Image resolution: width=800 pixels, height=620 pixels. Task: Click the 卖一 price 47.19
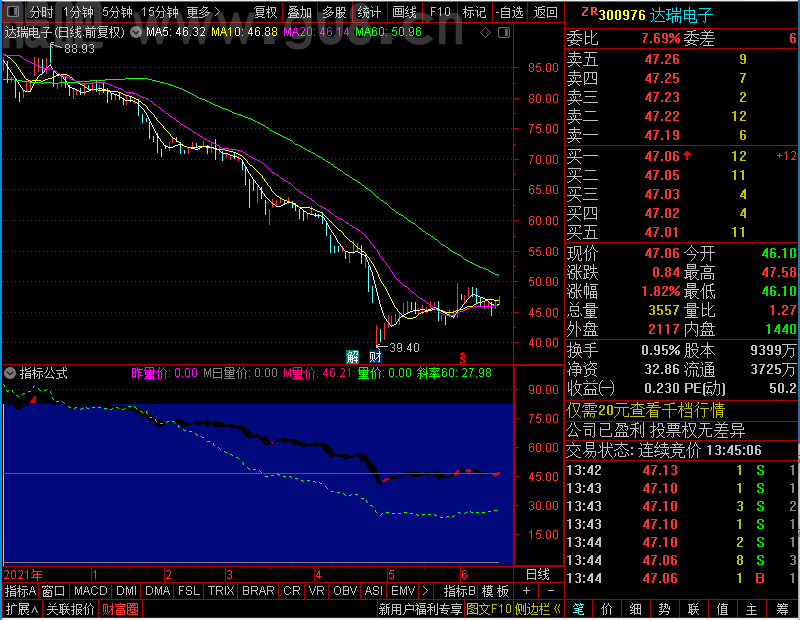click(x=662, y=135)
